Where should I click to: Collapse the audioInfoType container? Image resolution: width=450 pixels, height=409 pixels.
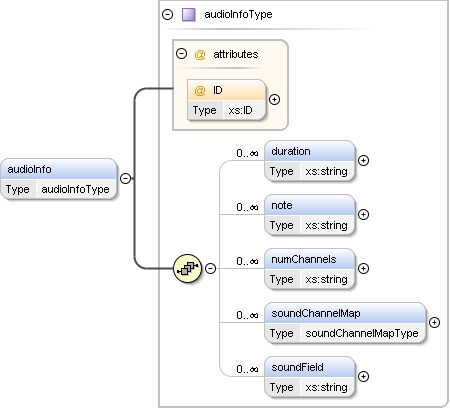click(x=167, y=14)
